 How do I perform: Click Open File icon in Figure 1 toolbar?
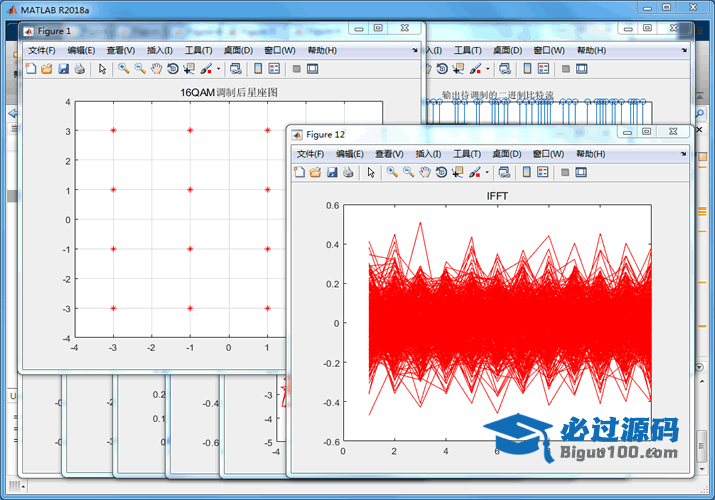(47, 69)
